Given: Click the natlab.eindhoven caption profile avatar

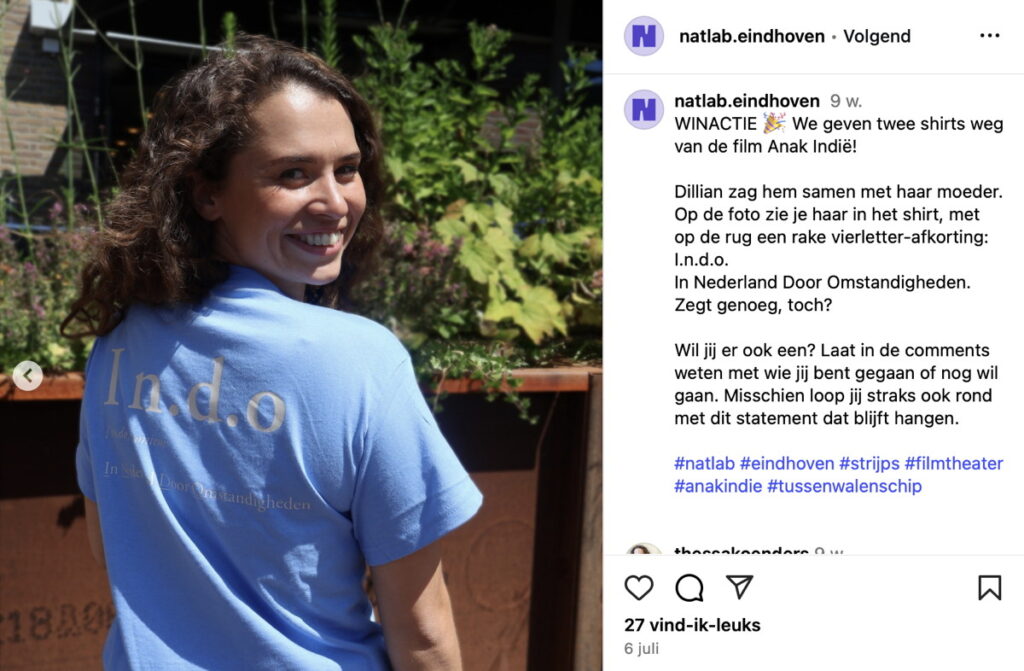Looking at the screenshot, I should [x=644, y=109].
